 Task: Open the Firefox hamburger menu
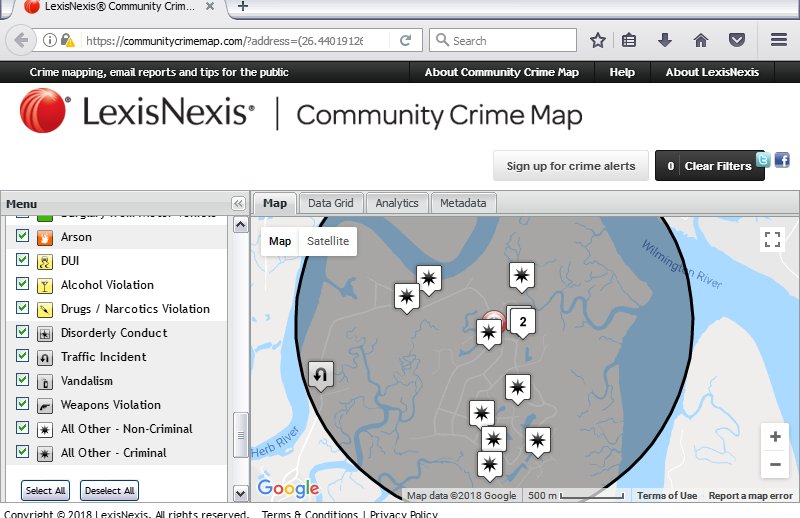pos(779,41)
